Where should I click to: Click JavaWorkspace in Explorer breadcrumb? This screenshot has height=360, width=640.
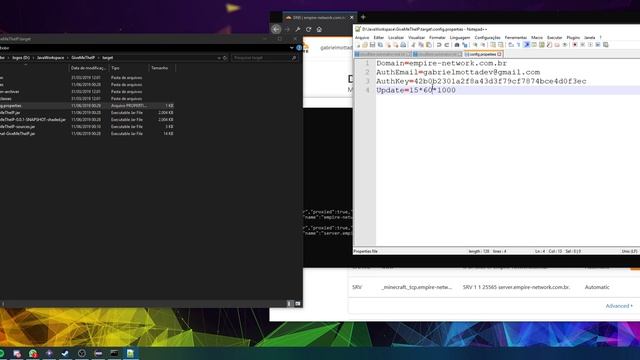[50, 58]
